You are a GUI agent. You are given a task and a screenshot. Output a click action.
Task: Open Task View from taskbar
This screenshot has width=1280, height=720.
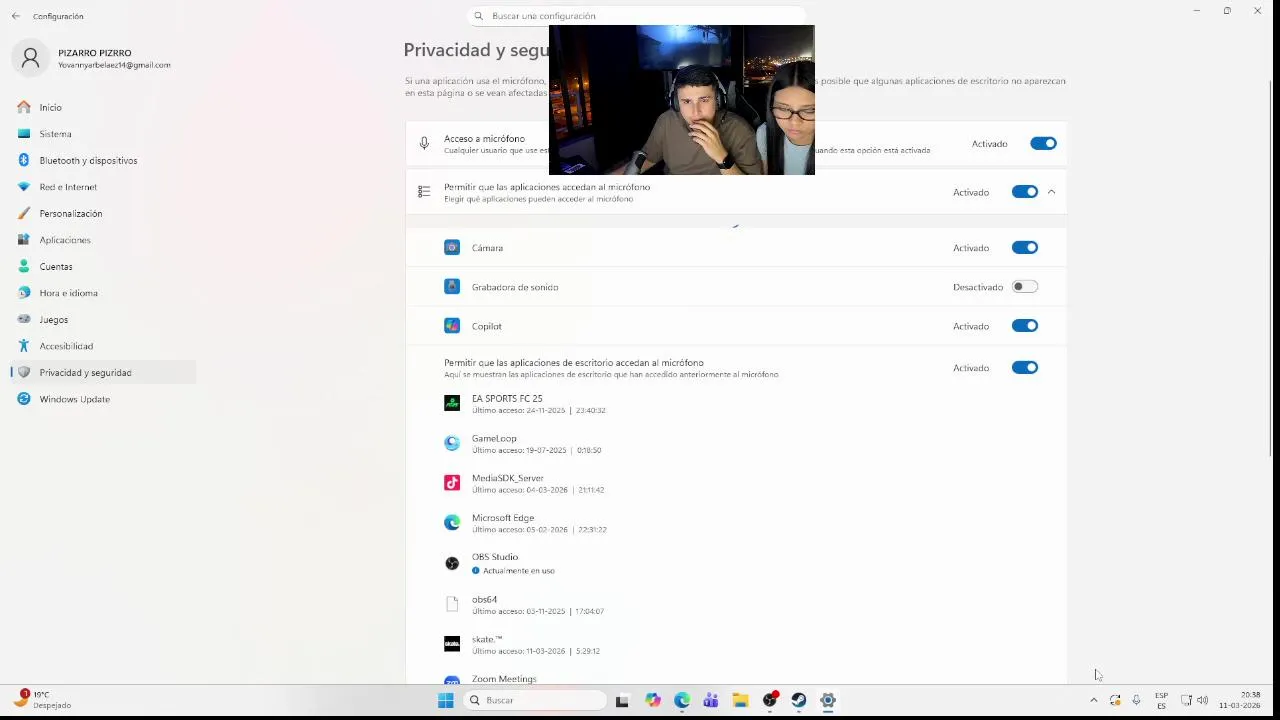(x=622, y=701)
